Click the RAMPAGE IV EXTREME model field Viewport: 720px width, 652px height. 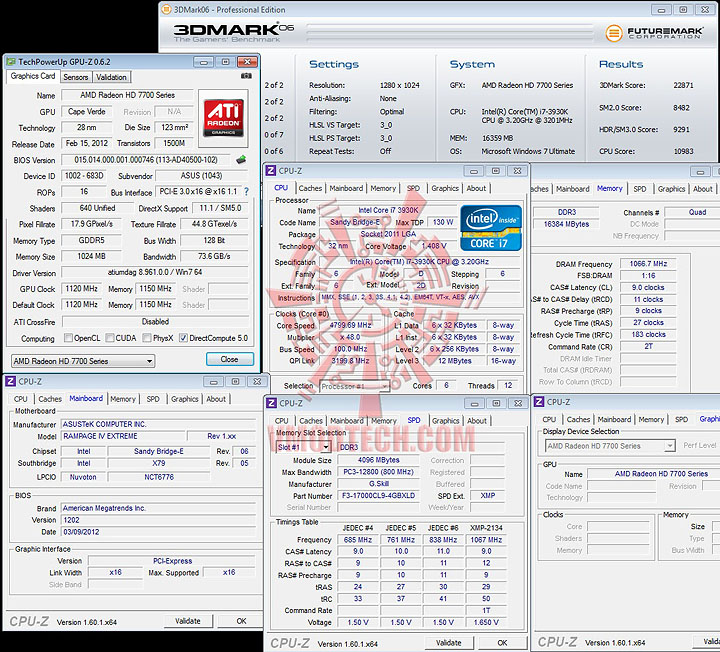coord(124,436)
